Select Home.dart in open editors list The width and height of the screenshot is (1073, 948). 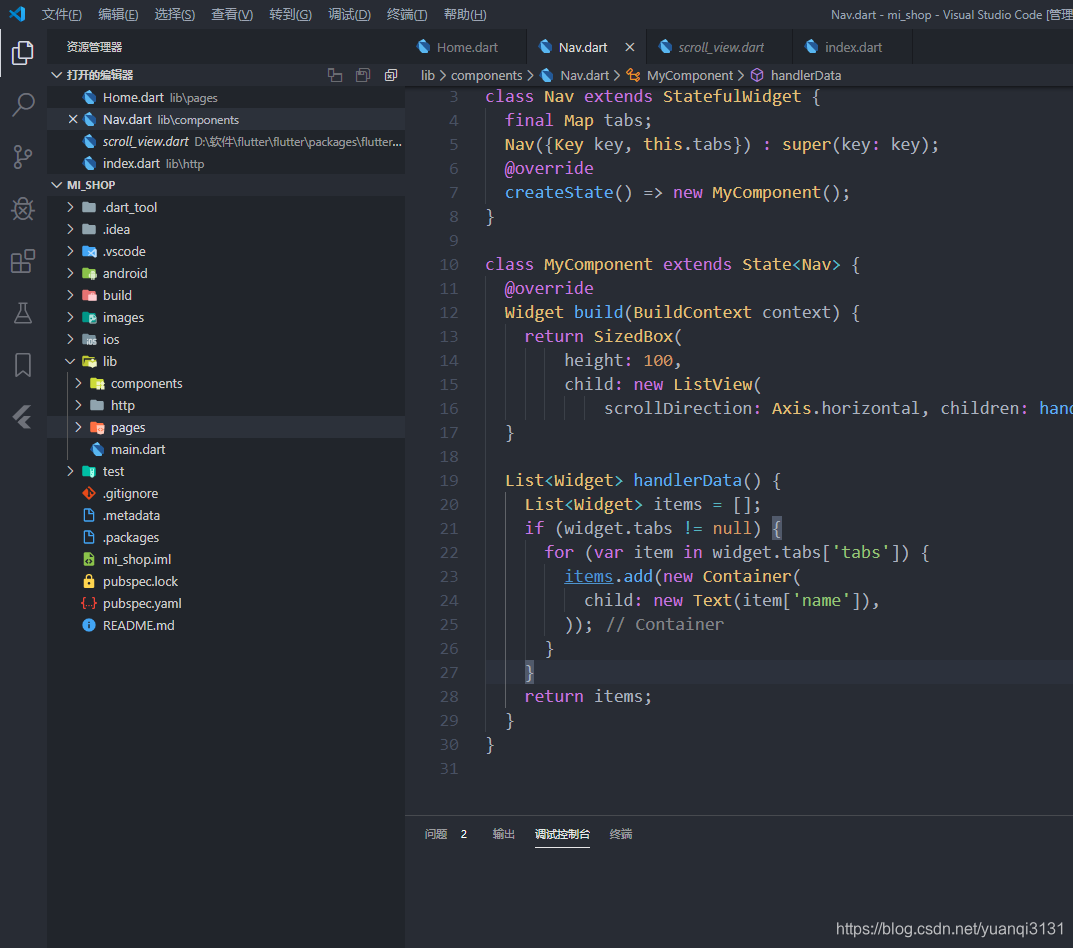[226, 97]
